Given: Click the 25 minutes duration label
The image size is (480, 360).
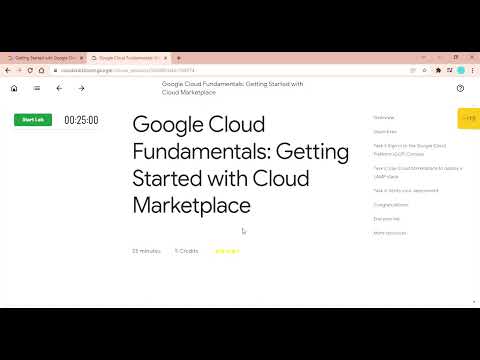Looking at the screenshot, I should coord(146,251).
